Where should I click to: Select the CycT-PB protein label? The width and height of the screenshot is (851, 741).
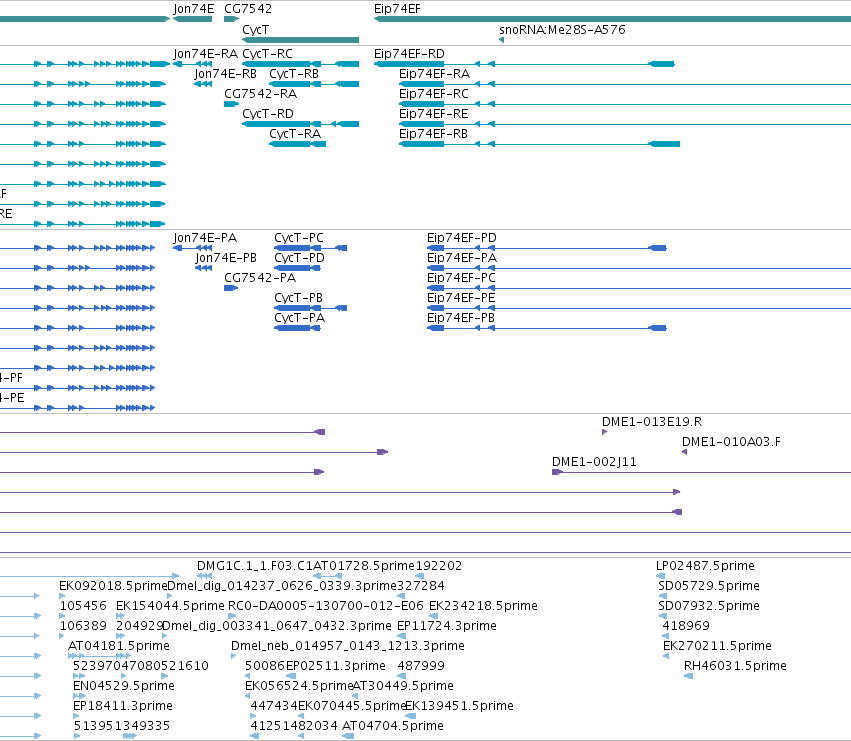pos(299,298)
